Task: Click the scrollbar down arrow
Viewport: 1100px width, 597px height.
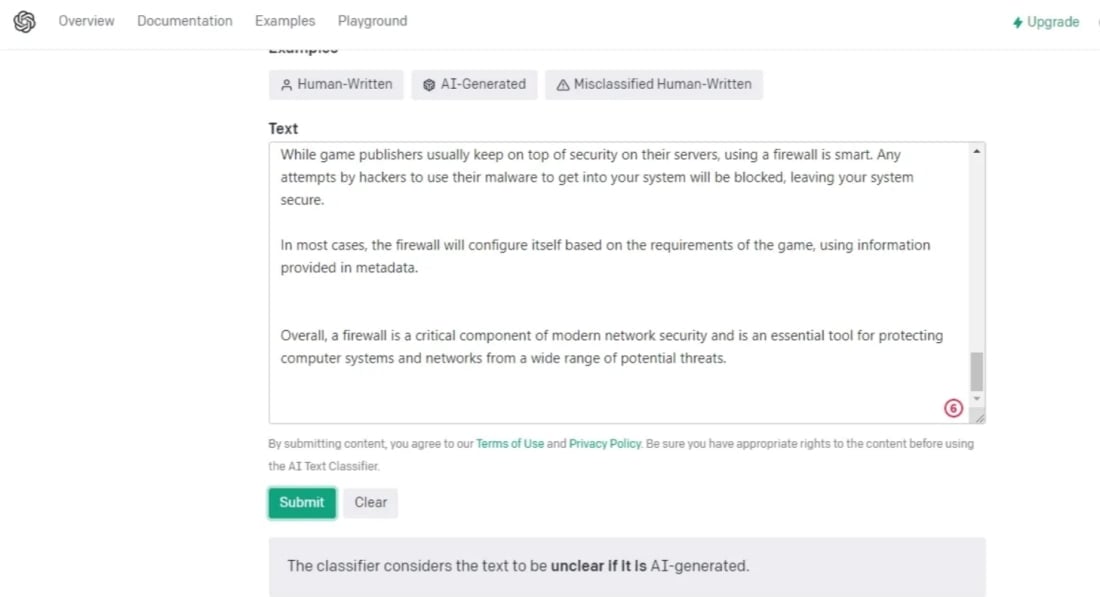Action: [977, 398]
